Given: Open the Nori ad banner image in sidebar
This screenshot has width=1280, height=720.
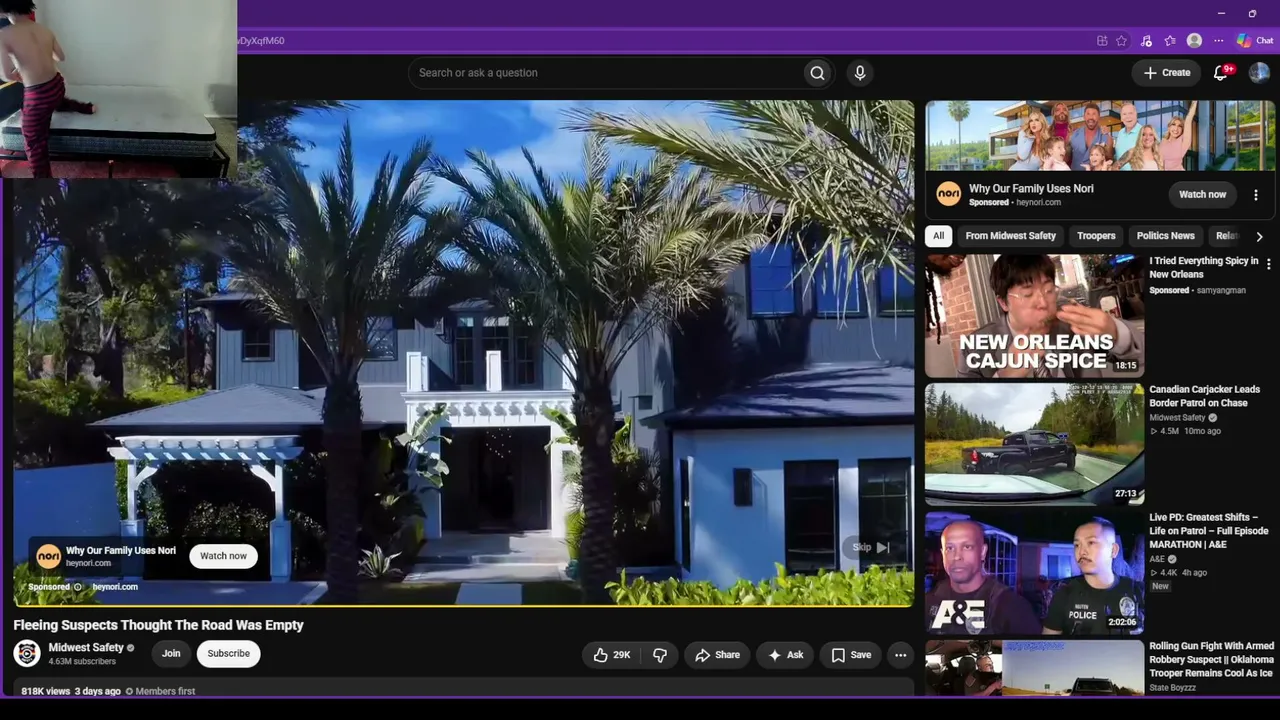Looking at the screenshot, I should click(1100, 136).
